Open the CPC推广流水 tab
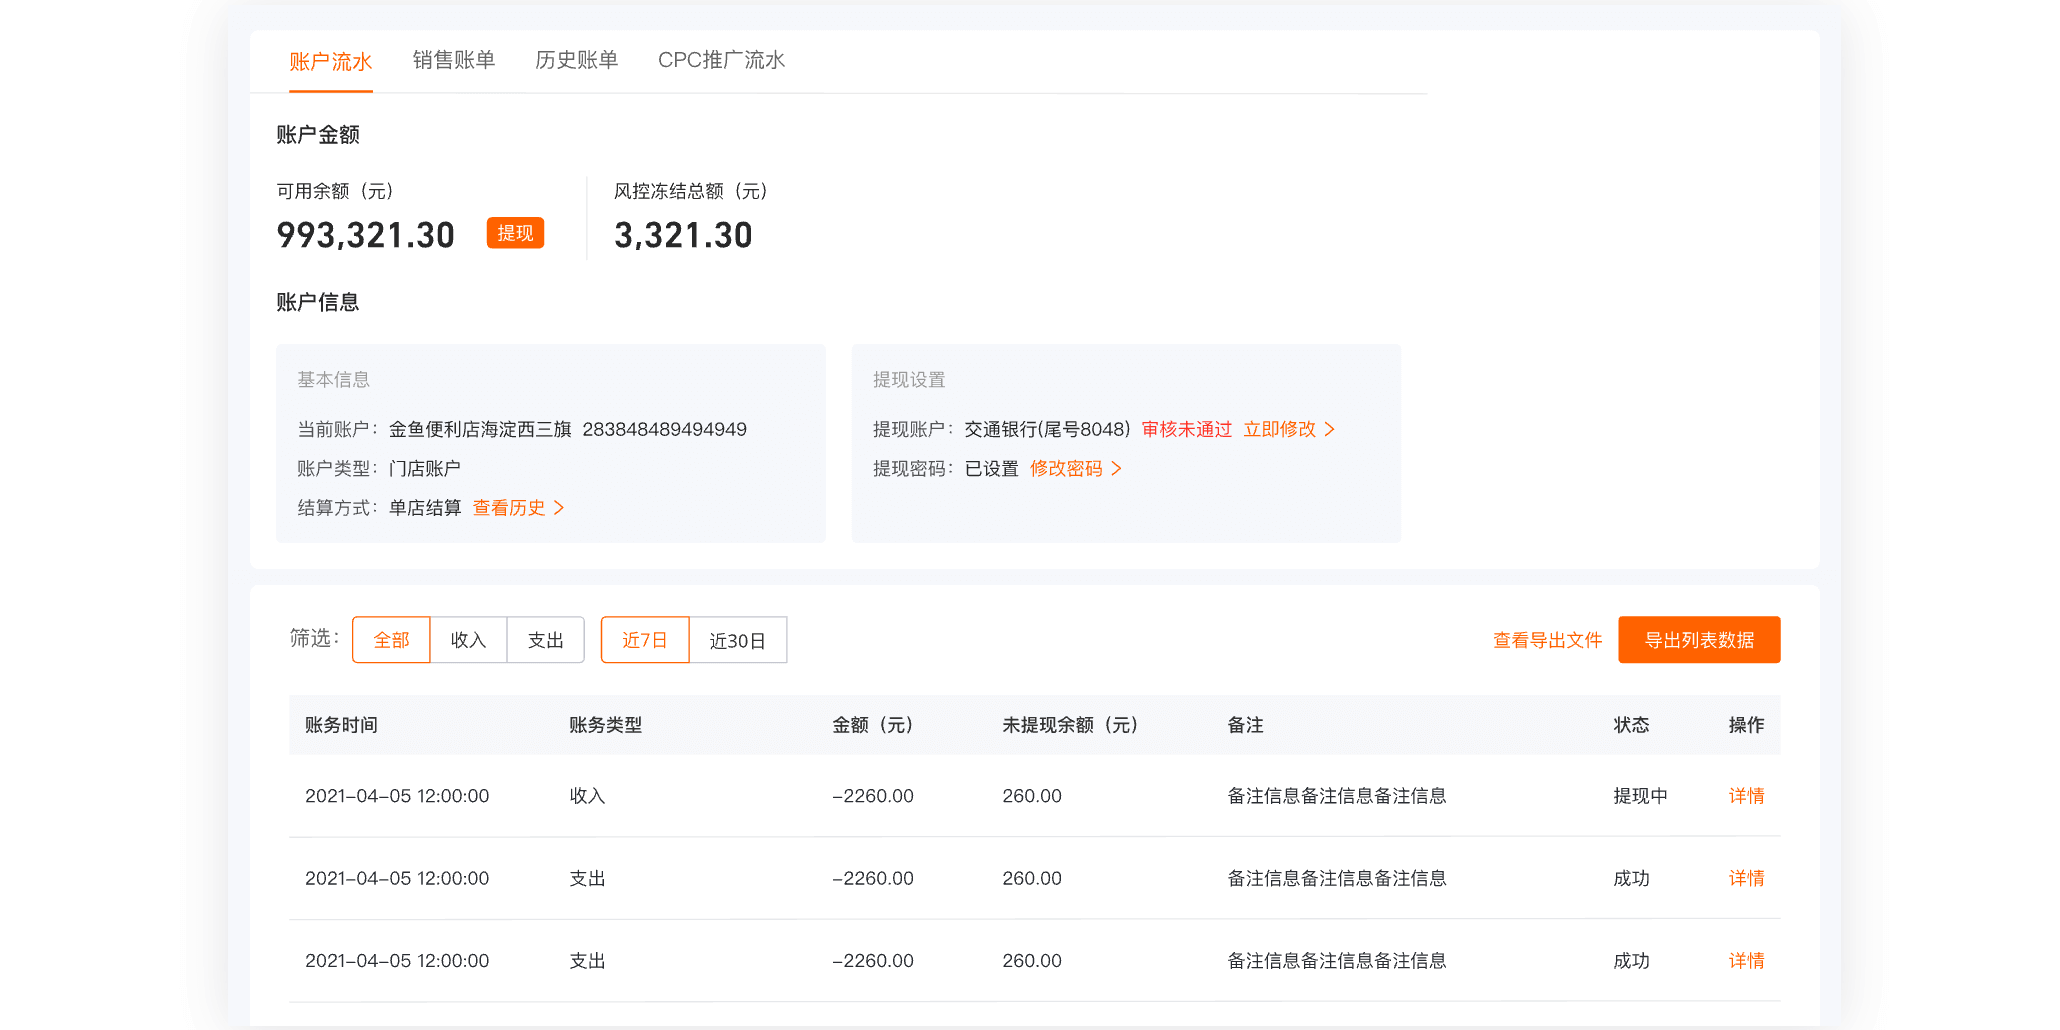2060x1030 pixels. coord(722,60)
